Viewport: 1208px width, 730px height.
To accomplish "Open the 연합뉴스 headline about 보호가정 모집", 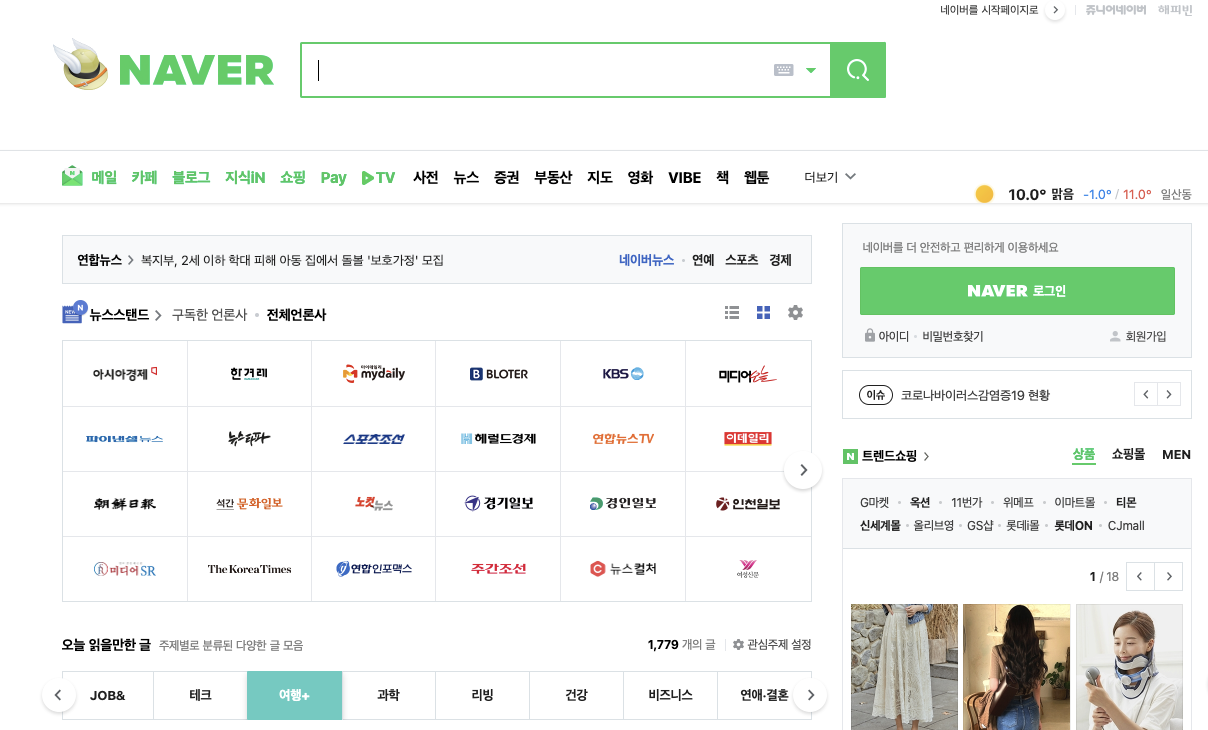I will coord(292,260).
